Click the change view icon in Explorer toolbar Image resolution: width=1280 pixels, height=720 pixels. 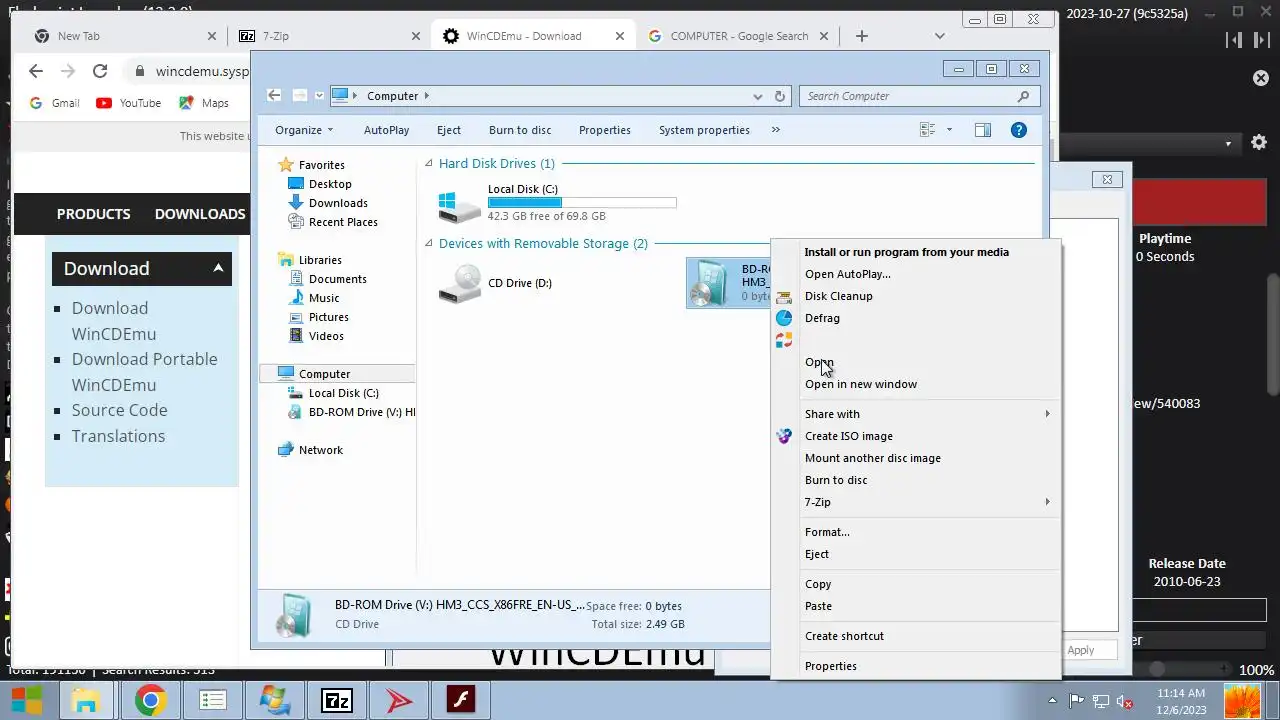click(927, 130)
